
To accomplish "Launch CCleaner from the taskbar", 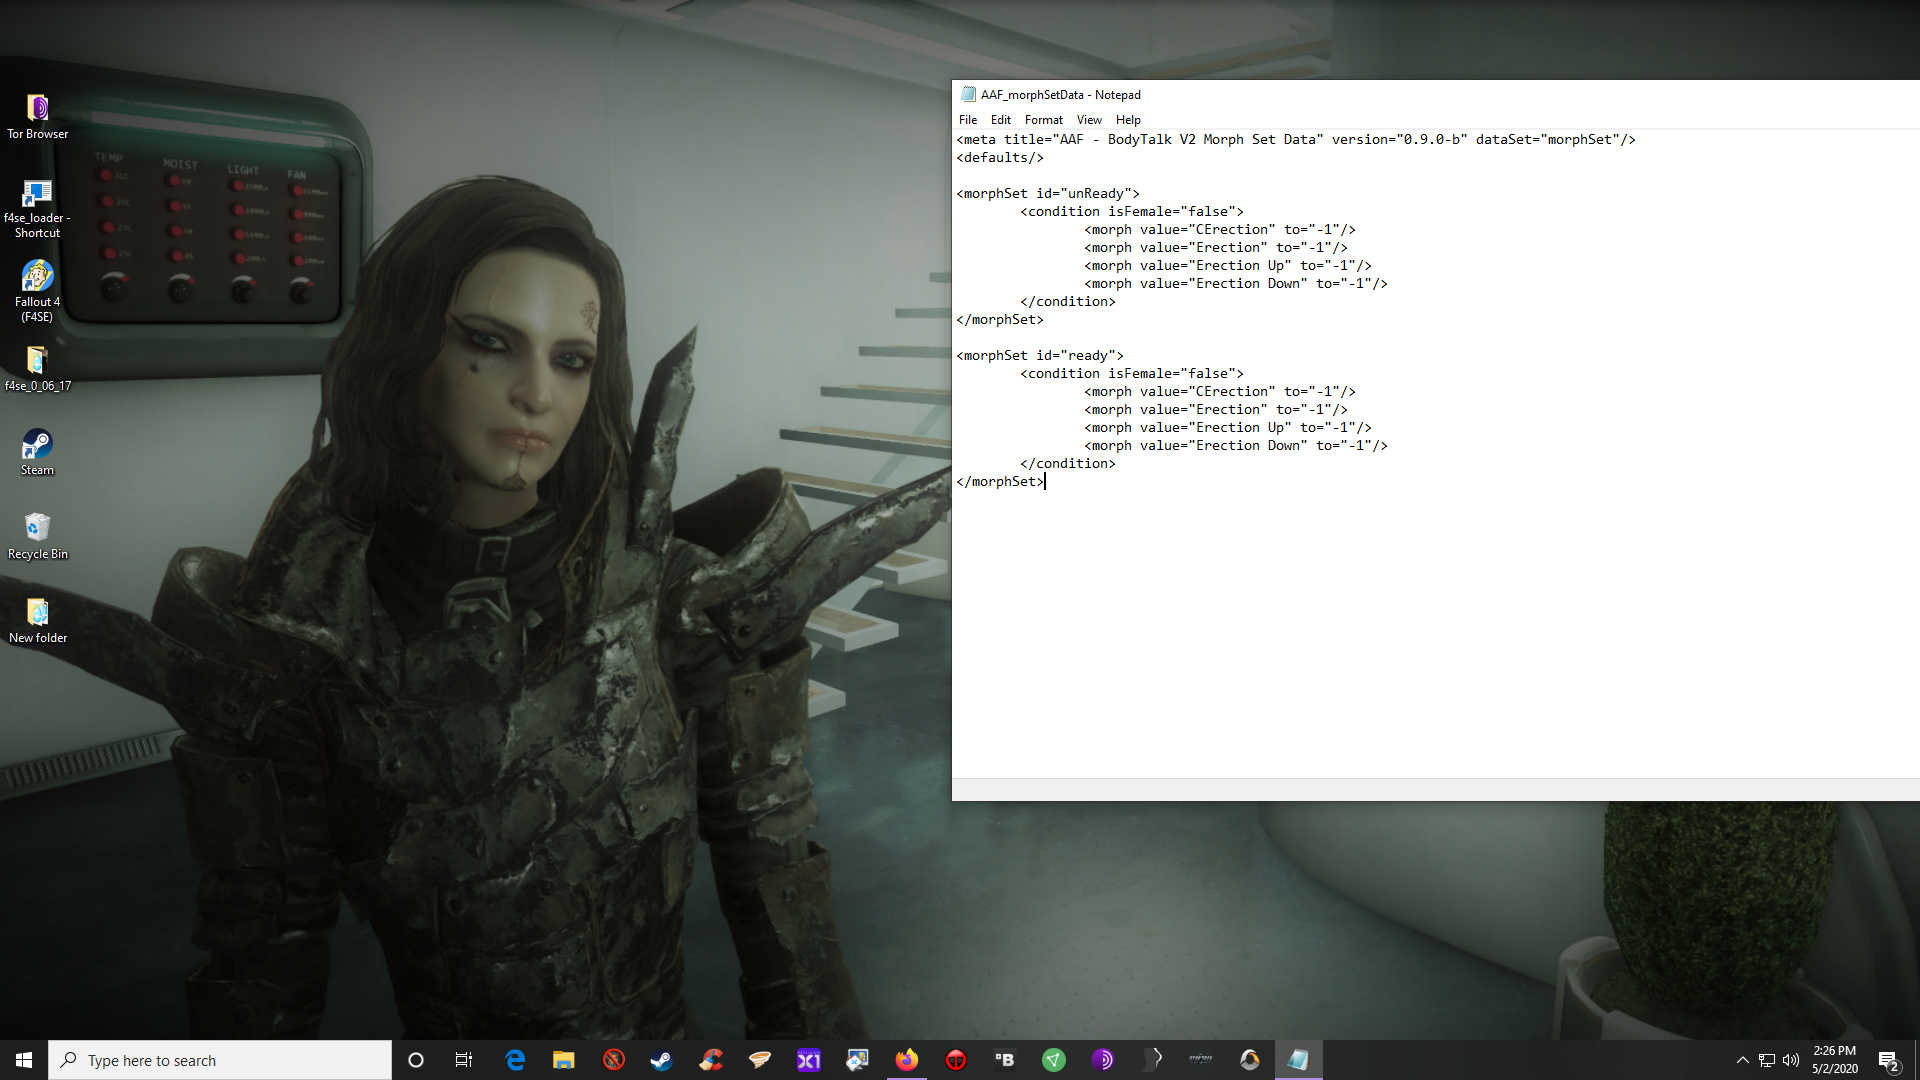I will coord(711,1060).
